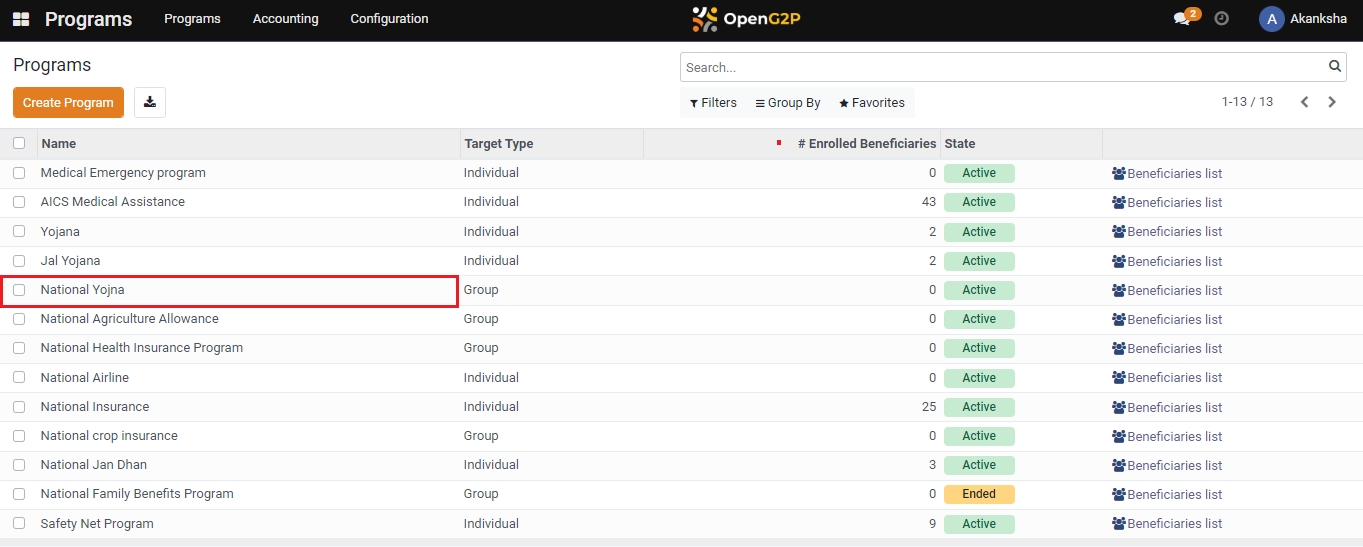Go to next page arrow
This screenshot has width=1363, height=547.
[x=1332, y=102]
